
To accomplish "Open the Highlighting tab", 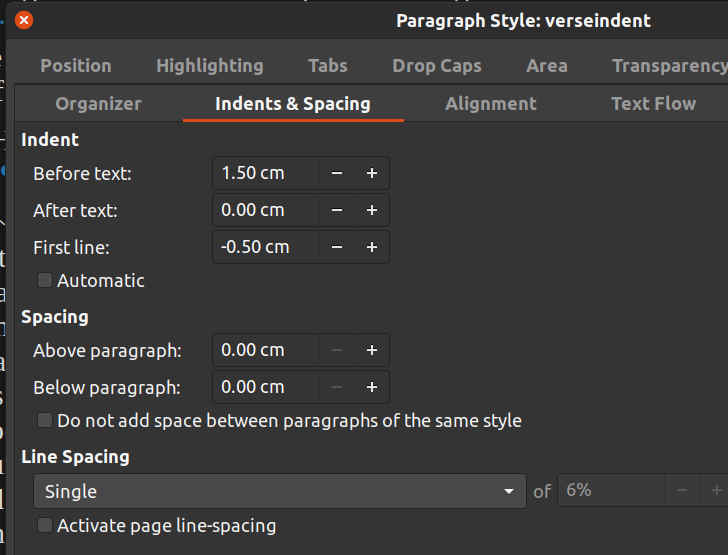I will [x=209, y=66].
